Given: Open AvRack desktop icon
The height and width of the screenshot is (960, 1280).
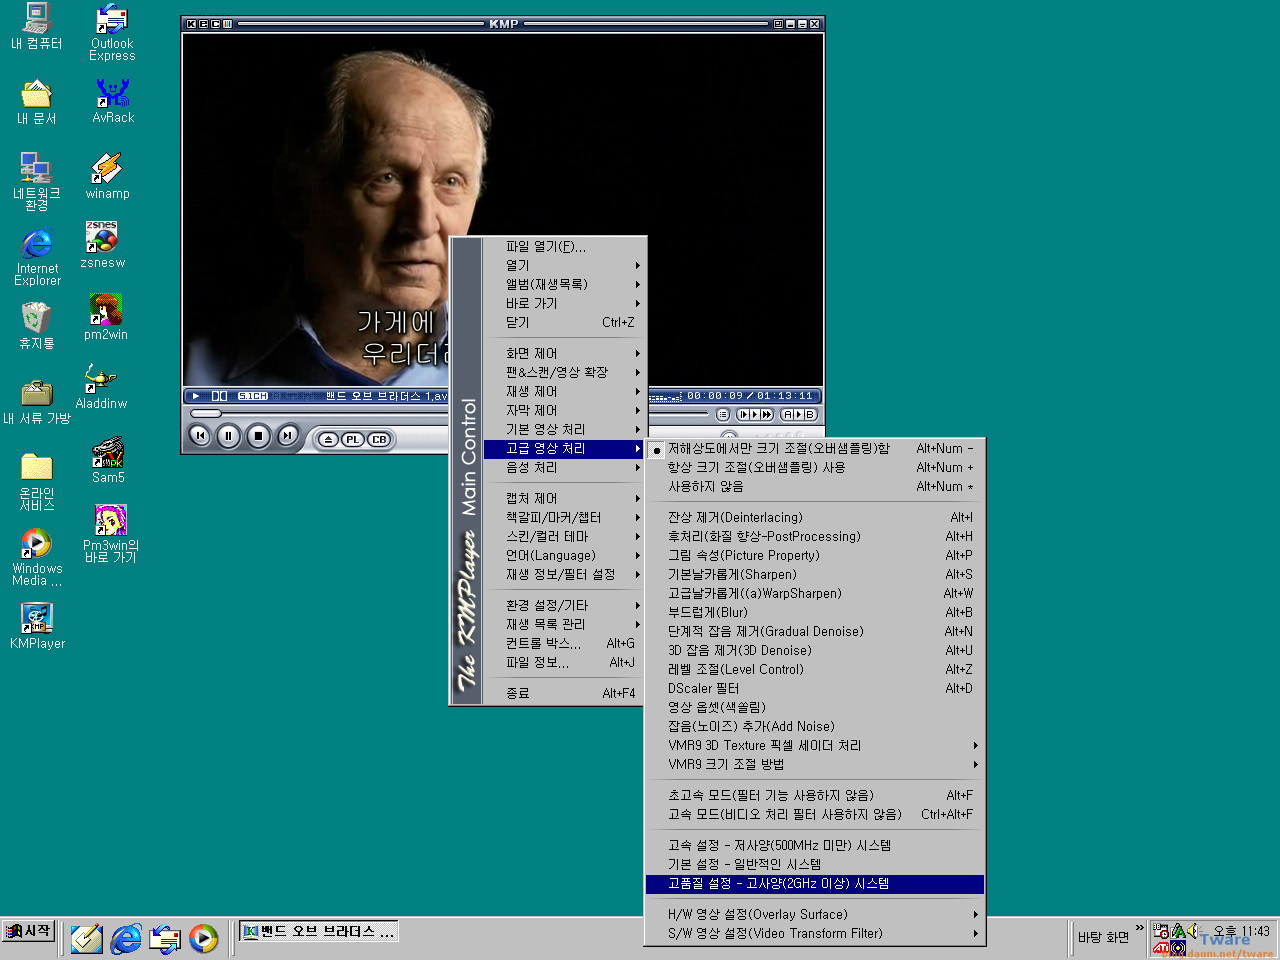Looking at the screenshot, I should point(113,101).
